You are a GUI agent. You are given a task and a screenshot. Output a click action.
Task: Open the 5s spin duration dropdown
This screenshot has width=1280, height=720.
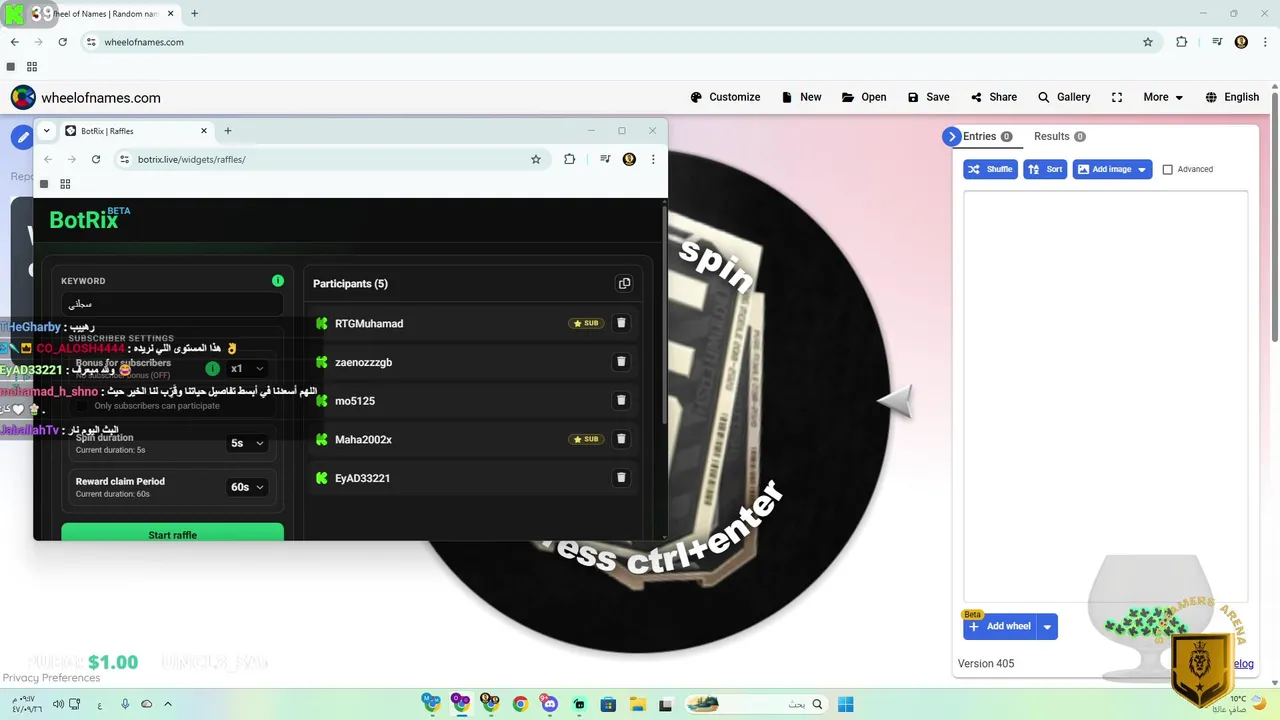point(247,443)
